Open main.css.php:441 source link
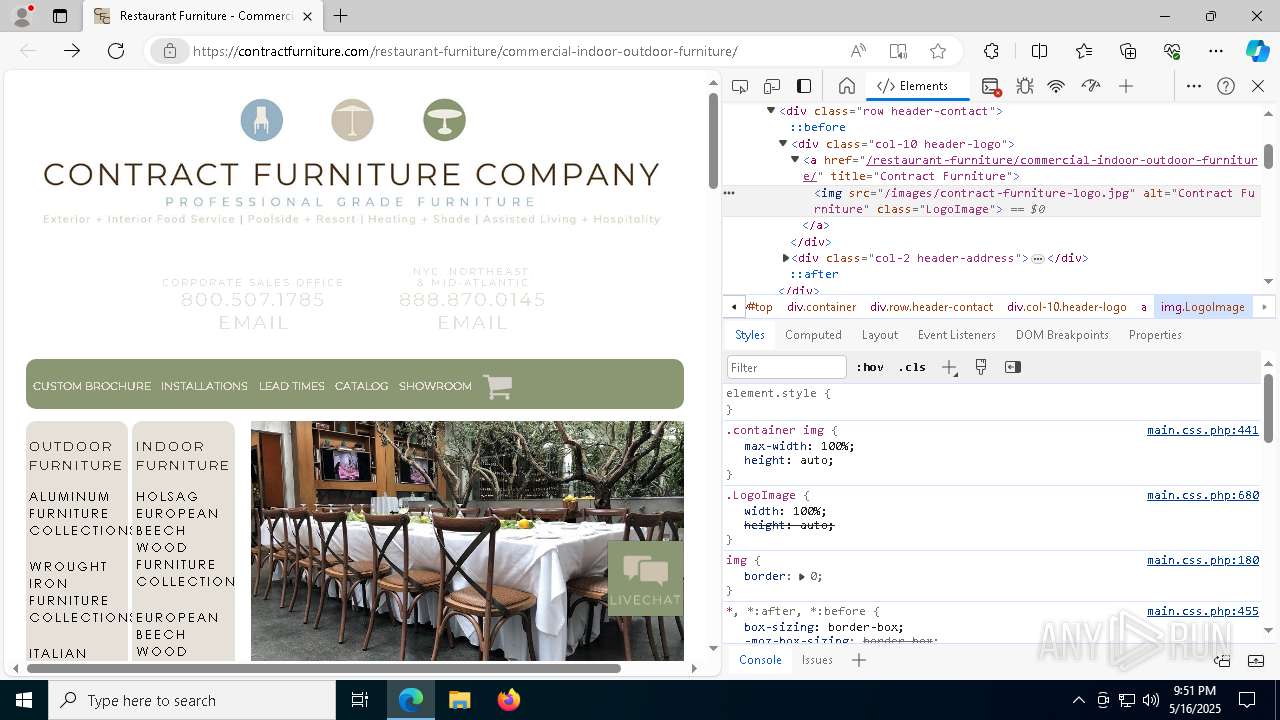The image size is (1280, 720). point(1202,430)
